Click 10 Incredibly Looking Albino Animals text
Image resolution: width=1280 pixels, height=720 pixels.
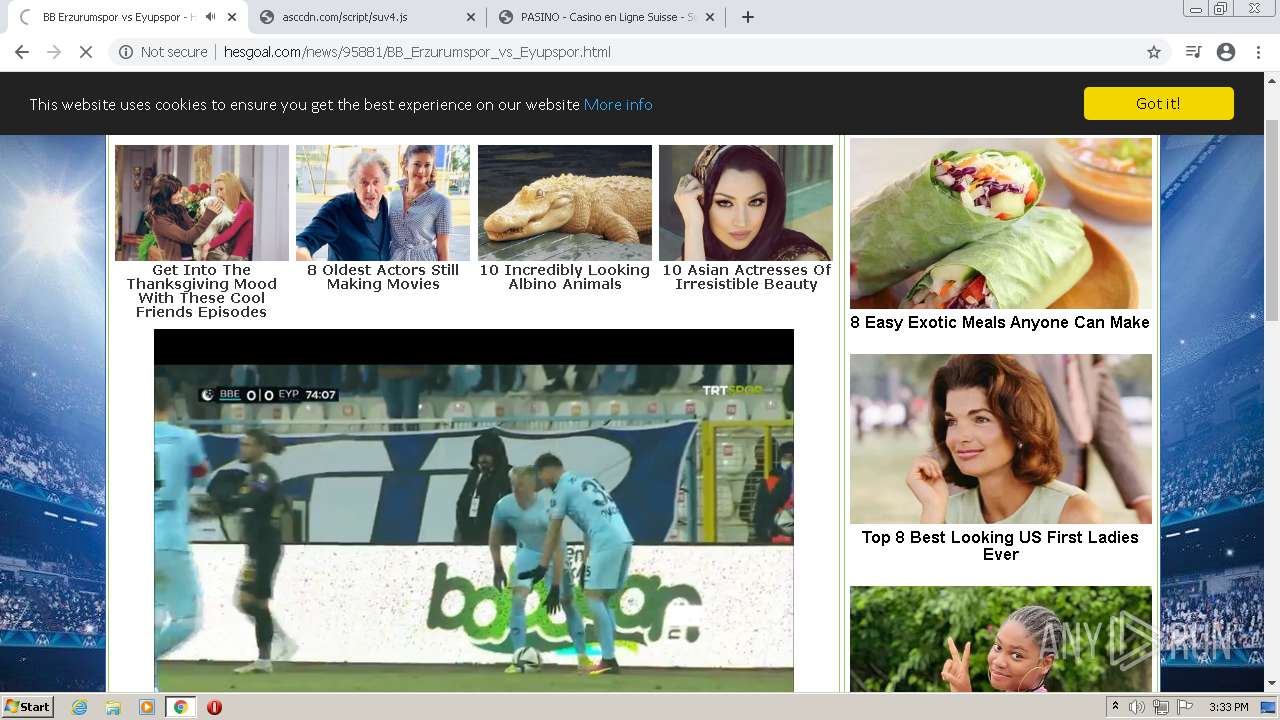point(565,277)
